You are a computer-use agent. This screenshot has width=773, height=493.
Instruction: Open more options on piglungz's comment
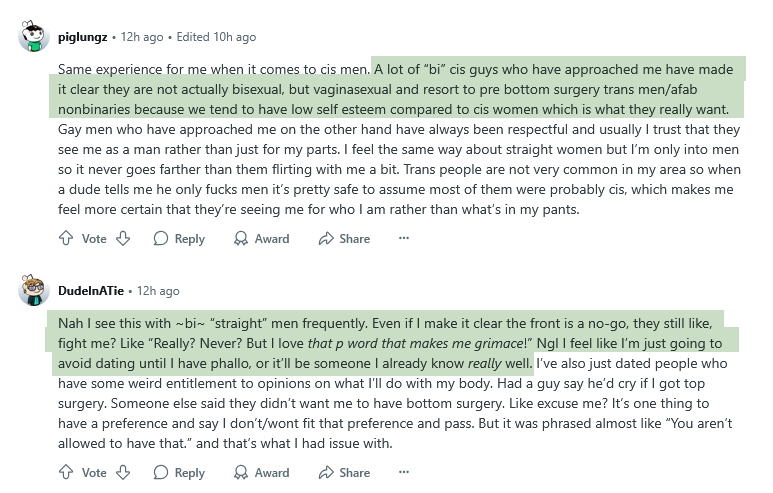(x=404, y=239)
